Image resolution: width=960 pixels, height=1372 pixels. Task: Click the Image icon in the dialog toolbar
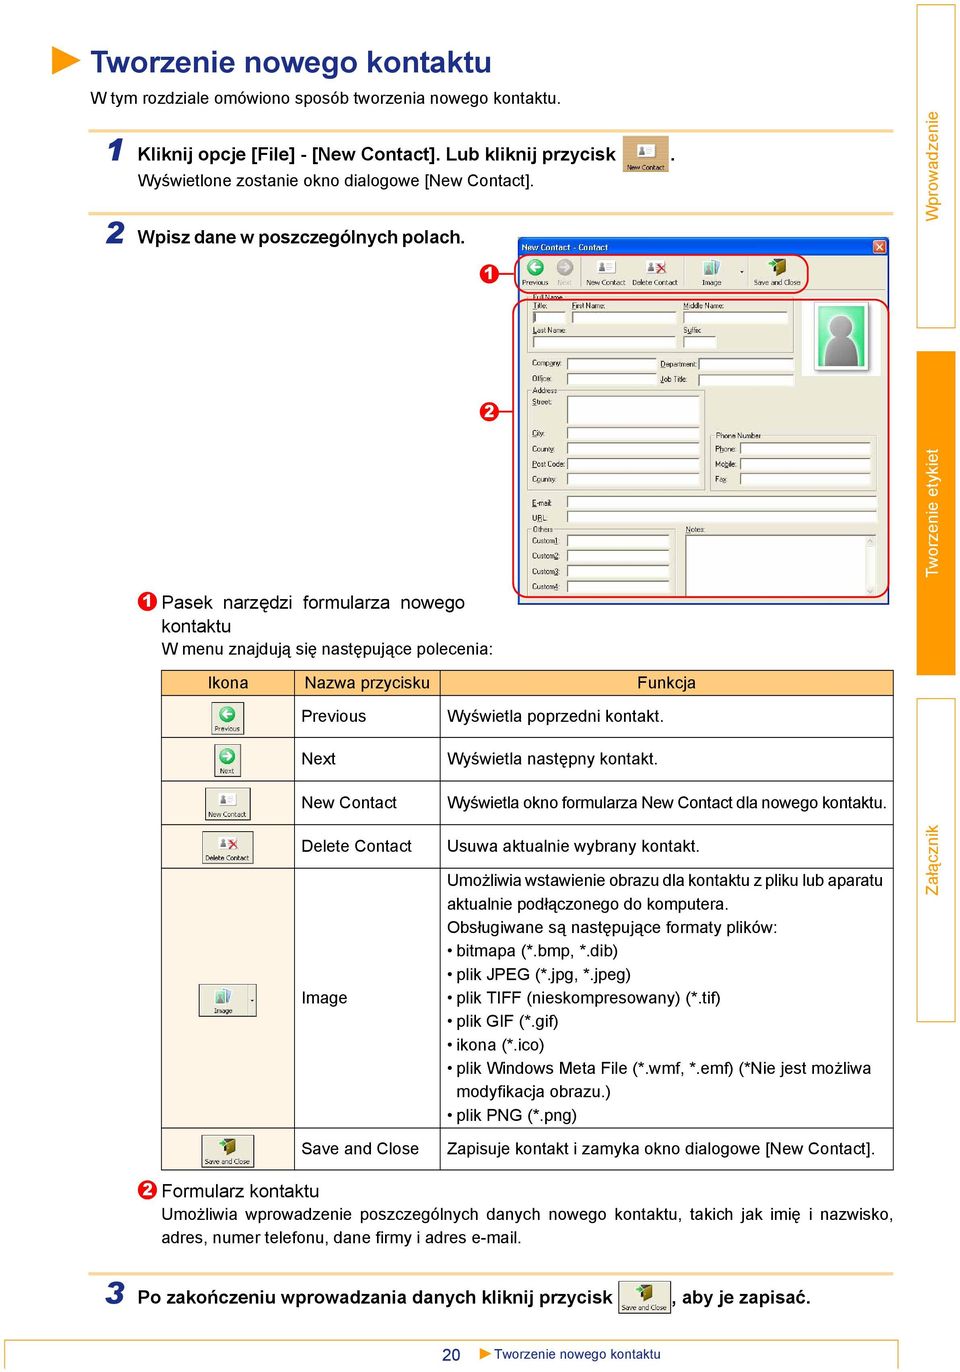click(x=711, y=271)
